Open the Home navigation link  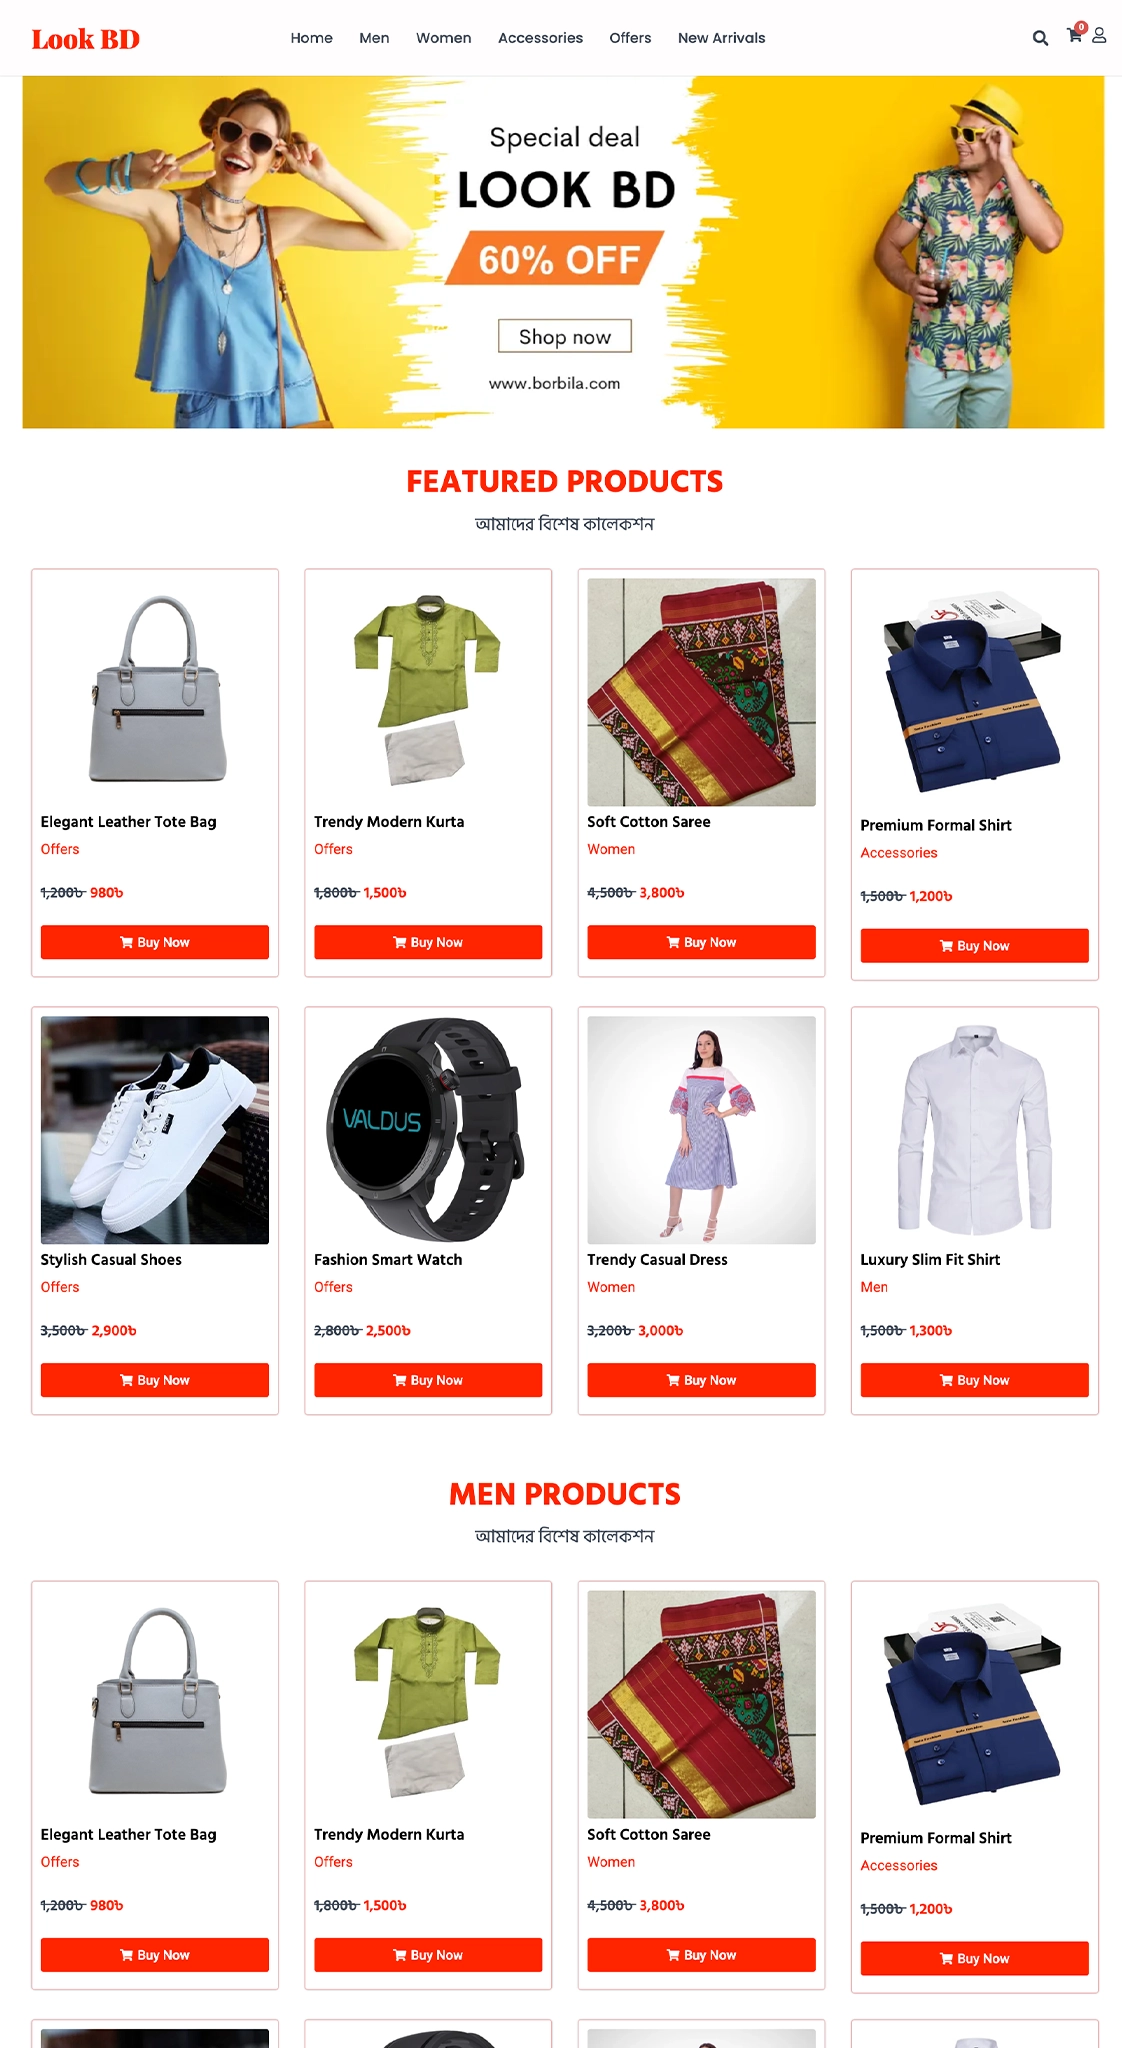pos(311,38)
